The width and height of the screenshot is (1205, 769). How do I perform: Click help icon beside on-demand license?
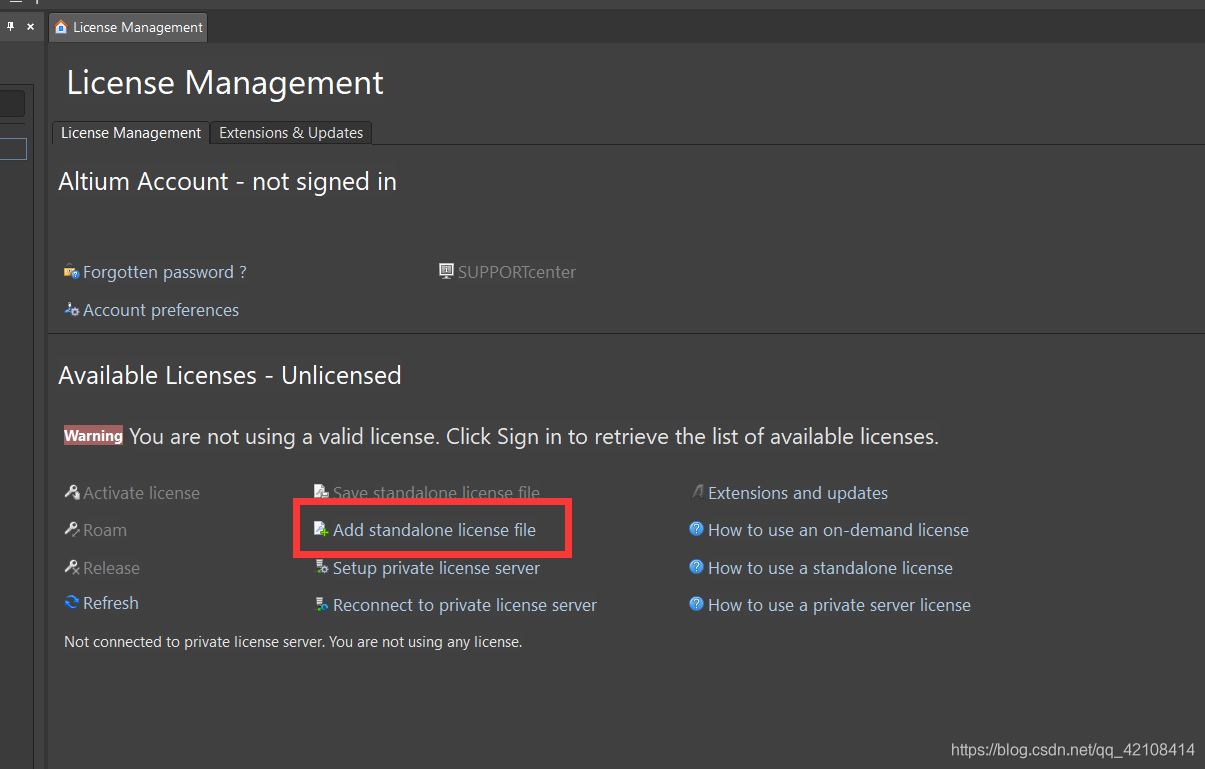(697, 529)
